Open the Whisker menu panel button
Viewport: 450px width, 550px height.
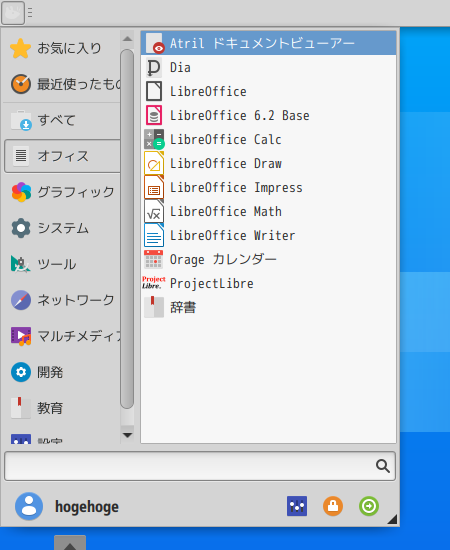13,13
